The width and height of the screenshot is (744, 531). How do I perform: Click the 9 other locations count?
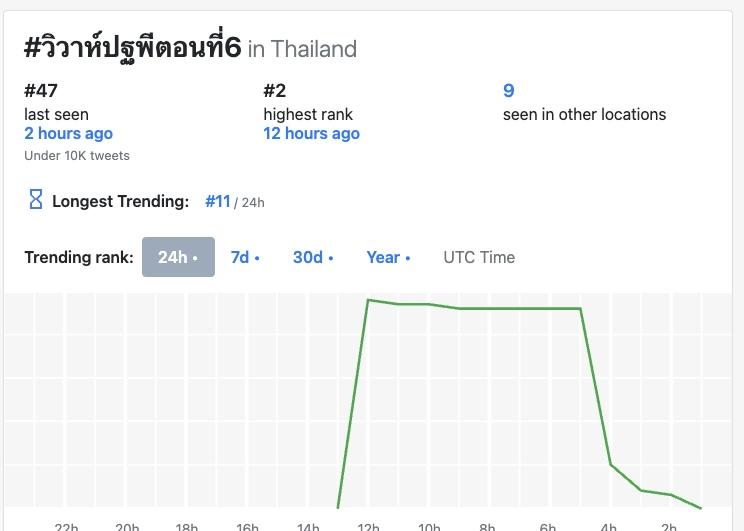click(508, 91)
